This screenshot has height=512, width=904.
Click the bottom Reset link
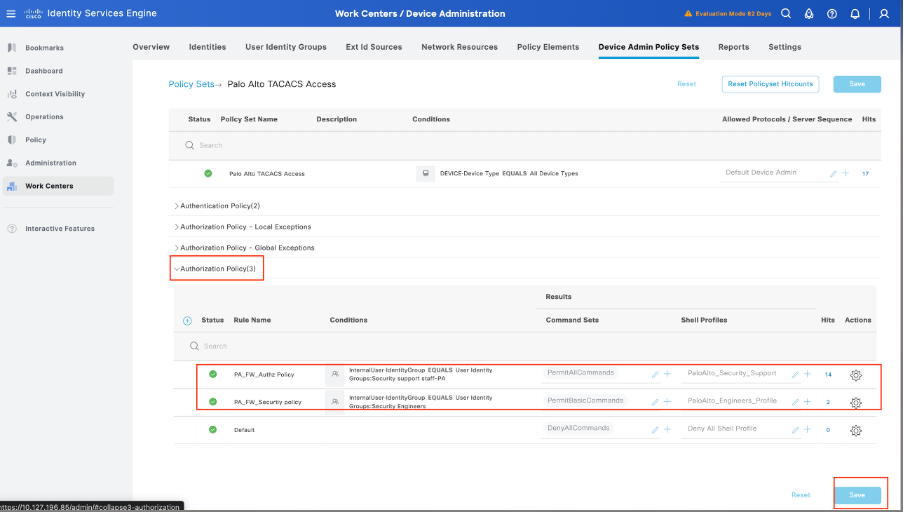click(x=800, y=495)
